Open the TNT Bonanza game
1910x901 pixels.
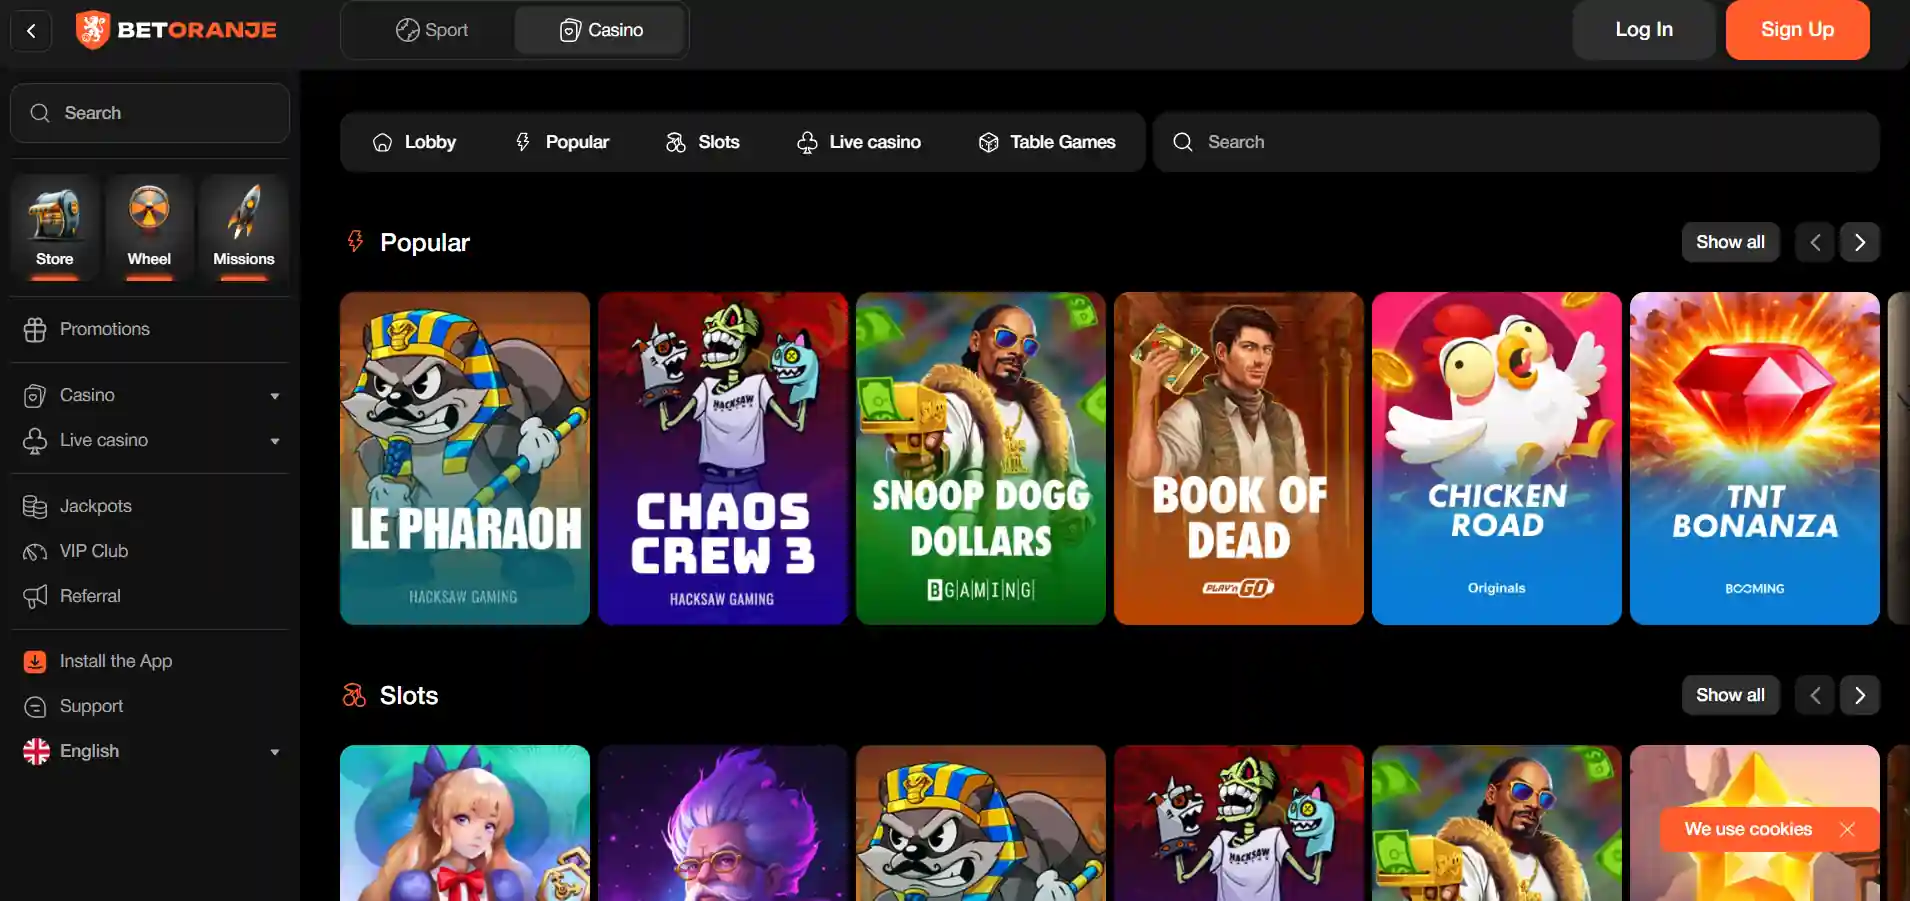pyautogui.click(x=1755, y=458)
